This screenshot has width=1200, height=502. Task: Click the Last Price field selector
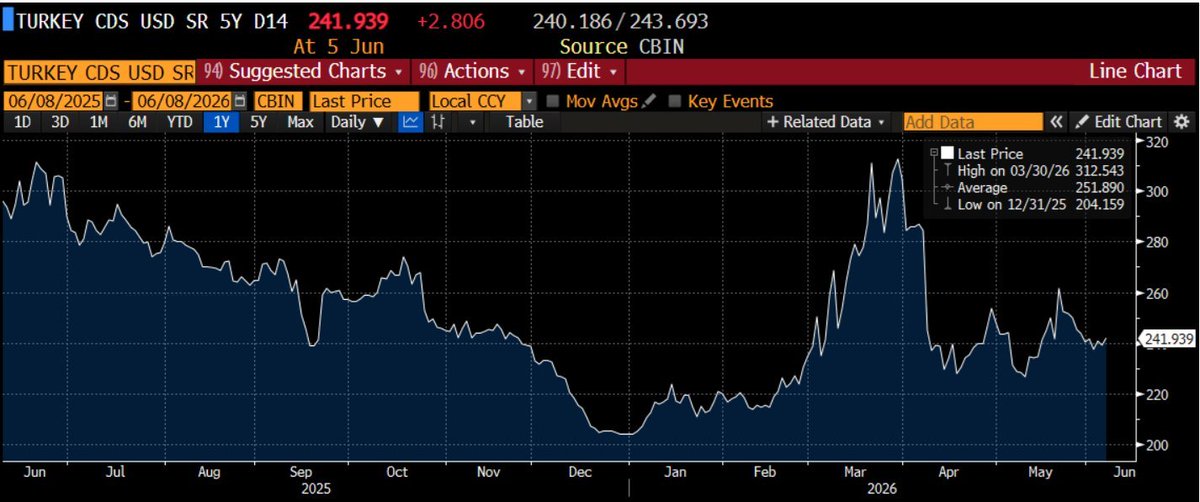tap(364, 101)
